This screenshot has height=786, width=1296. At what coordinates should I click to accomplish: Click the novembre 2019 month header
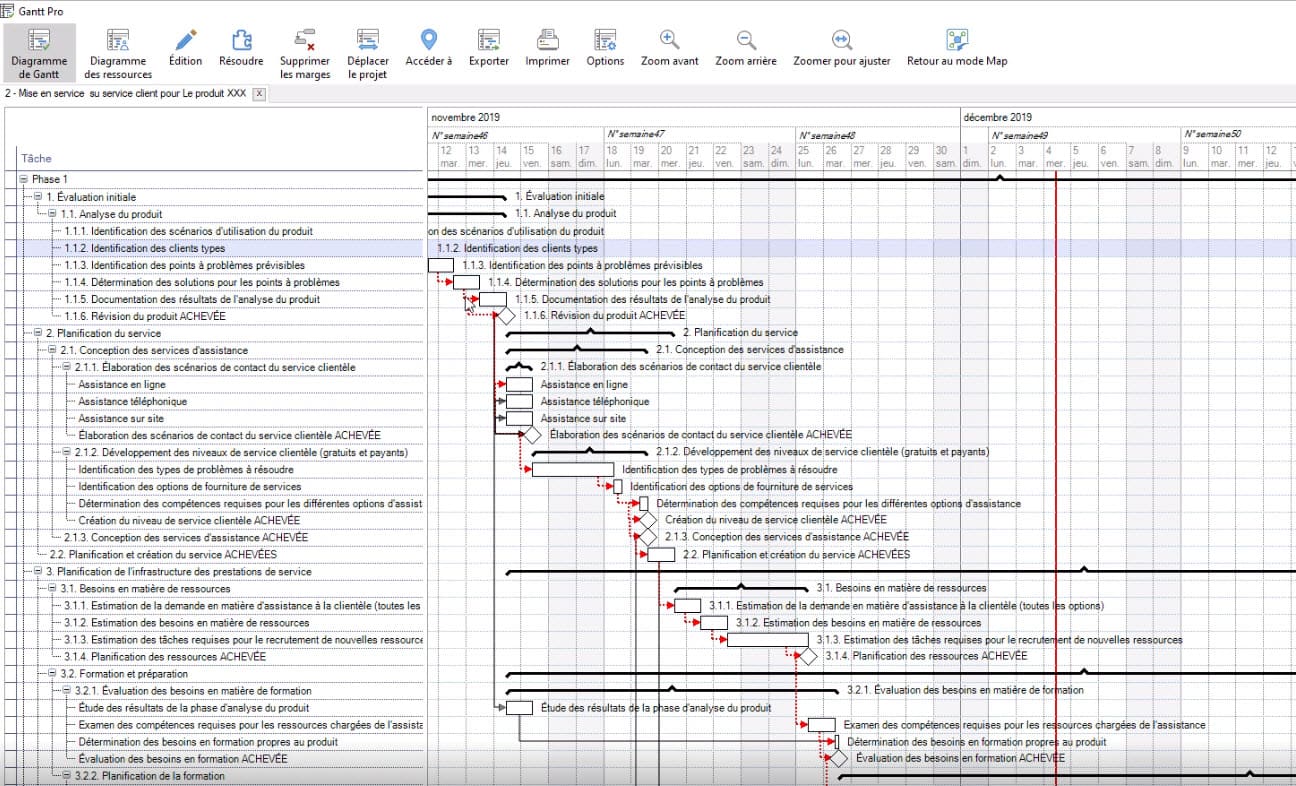pyautogui.click(x=466, y=117)
